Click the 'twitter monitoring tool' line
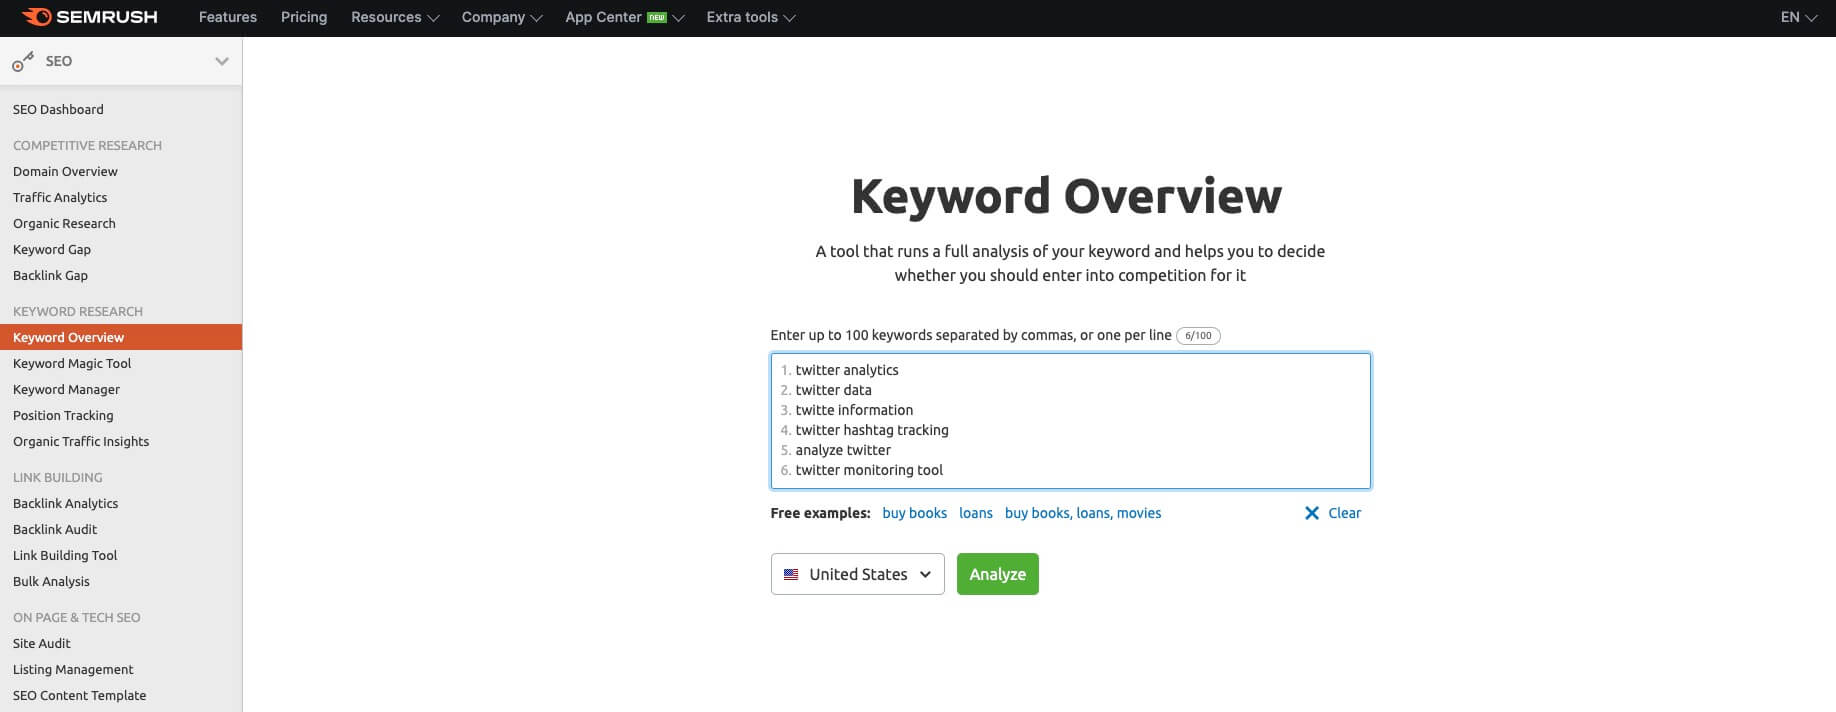The height and width of the screenshot is (712, 1836). [869, 470]
